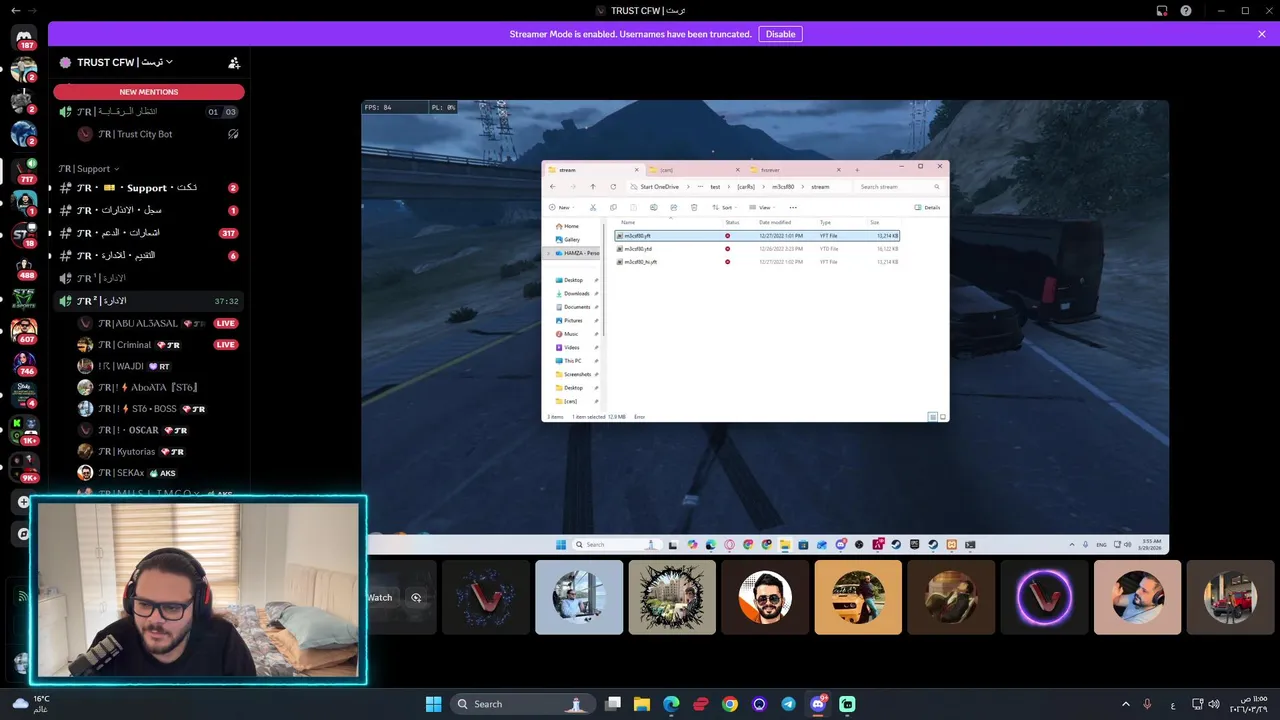Open the server icon with 488 badge
This screenshot has height=720, width=1280.
pos(24,267)
